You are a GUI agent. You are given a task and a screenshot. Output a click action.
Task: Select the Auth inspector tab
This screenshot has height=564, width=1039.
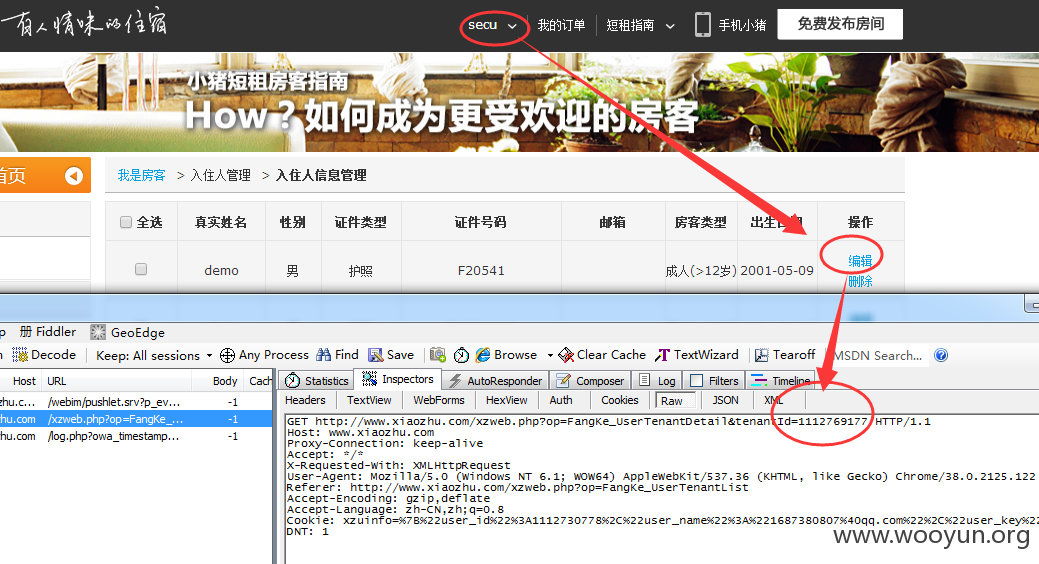561,400
